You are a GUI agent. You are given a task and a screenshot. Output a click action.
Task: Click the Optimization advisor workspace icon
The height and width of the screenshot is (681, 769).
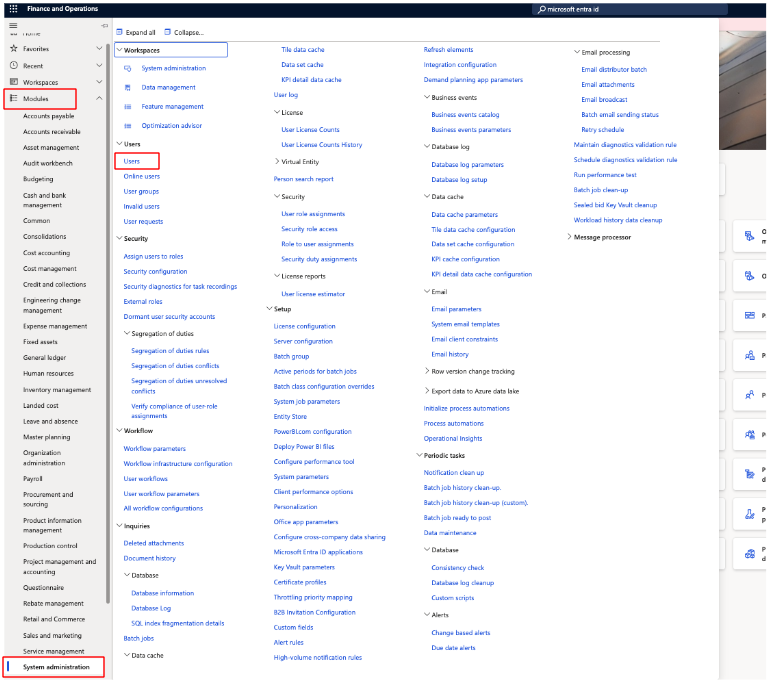click(x=128, y=125)
